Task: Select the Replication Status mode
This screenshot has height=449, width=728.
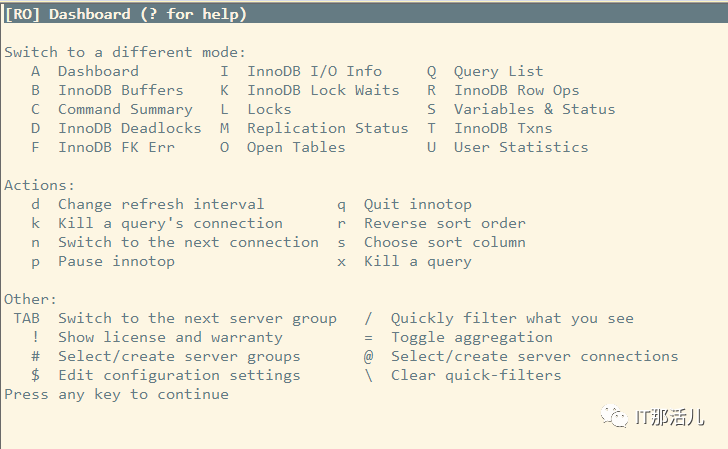Action: click(327, 128)
